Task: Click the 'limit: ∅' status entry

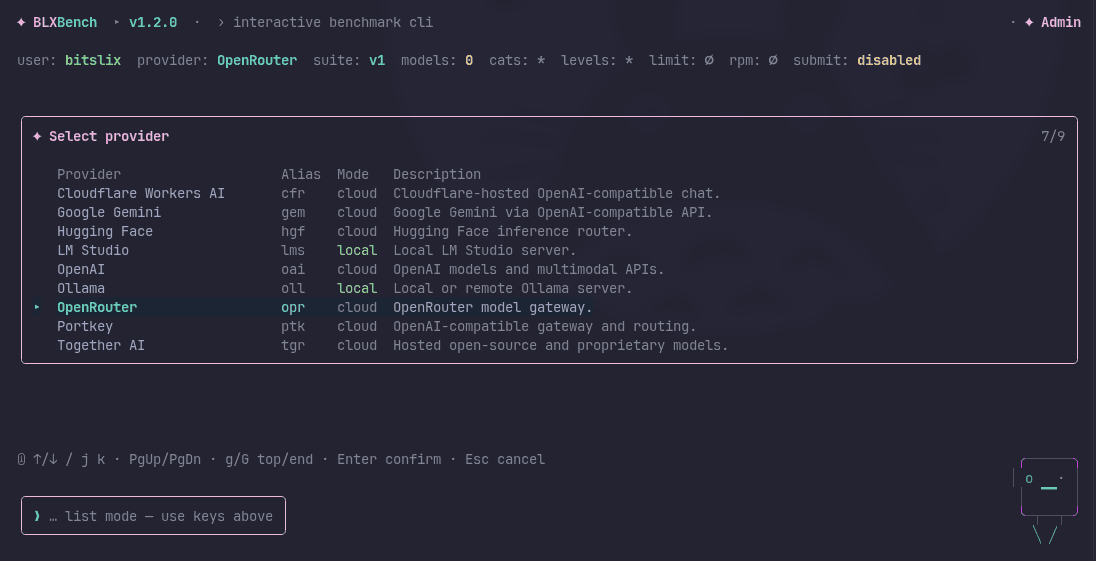Action: (681, 61)
